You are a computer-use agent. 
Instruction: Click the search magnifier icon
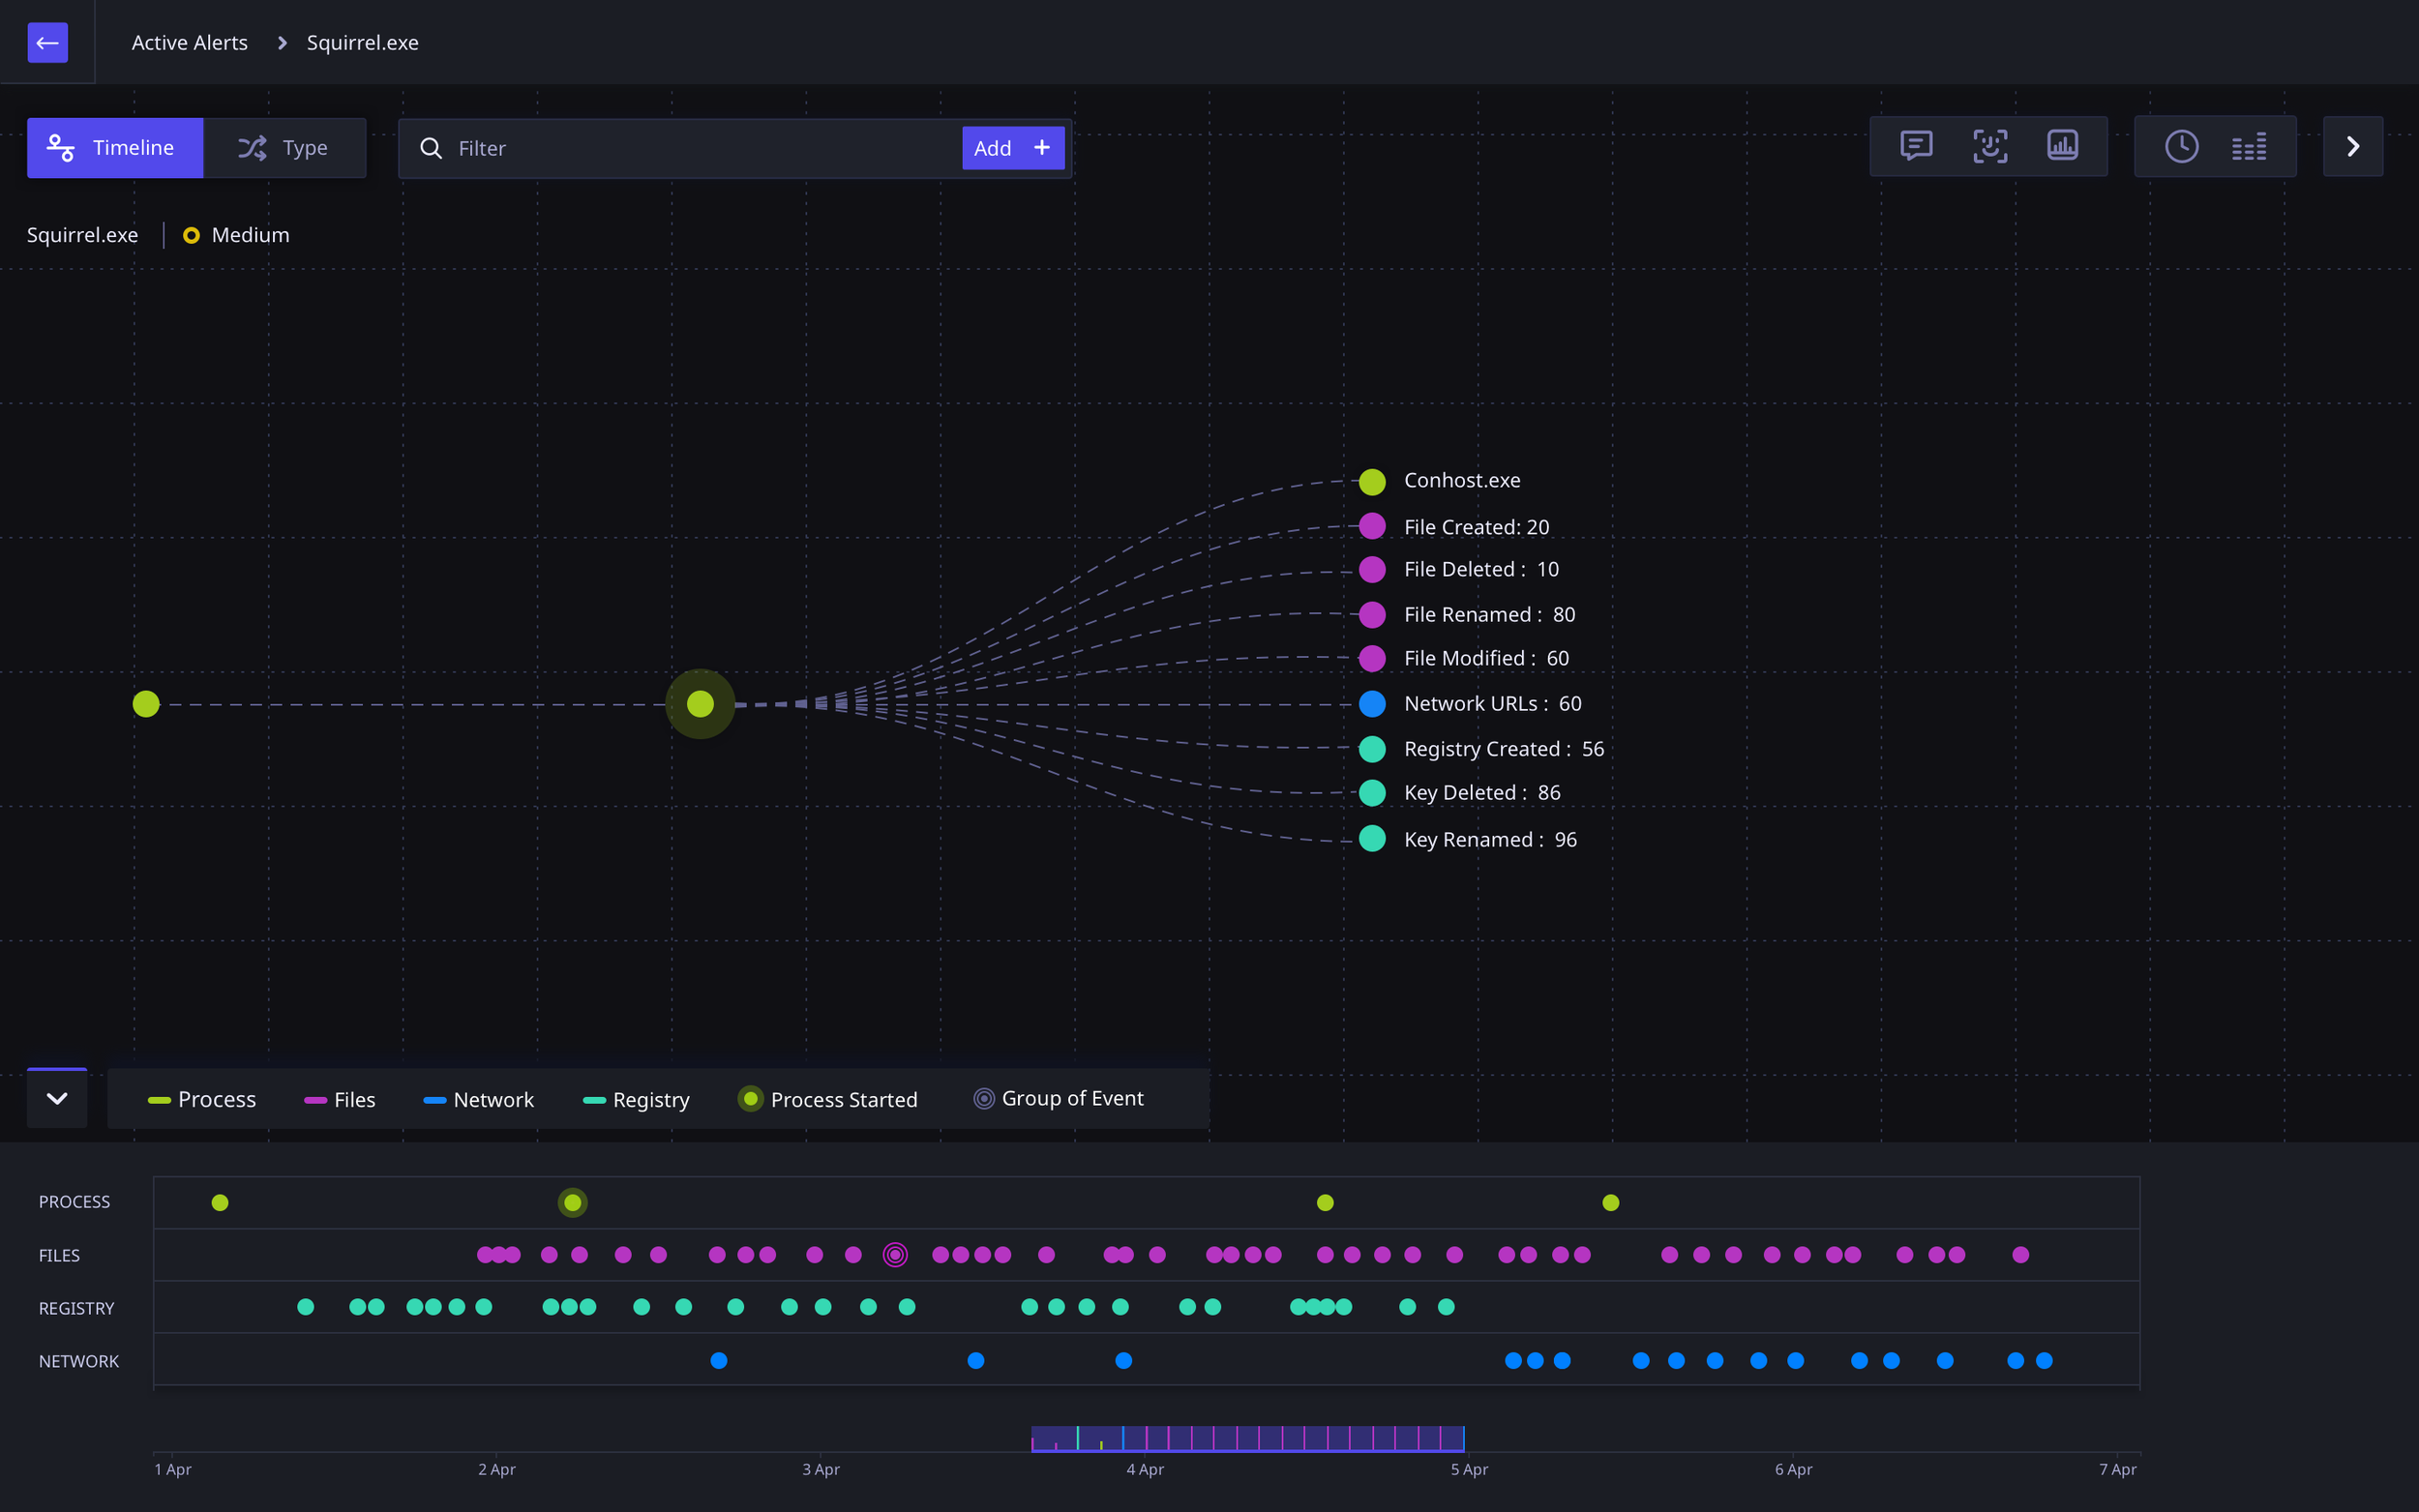pos(431,148)
